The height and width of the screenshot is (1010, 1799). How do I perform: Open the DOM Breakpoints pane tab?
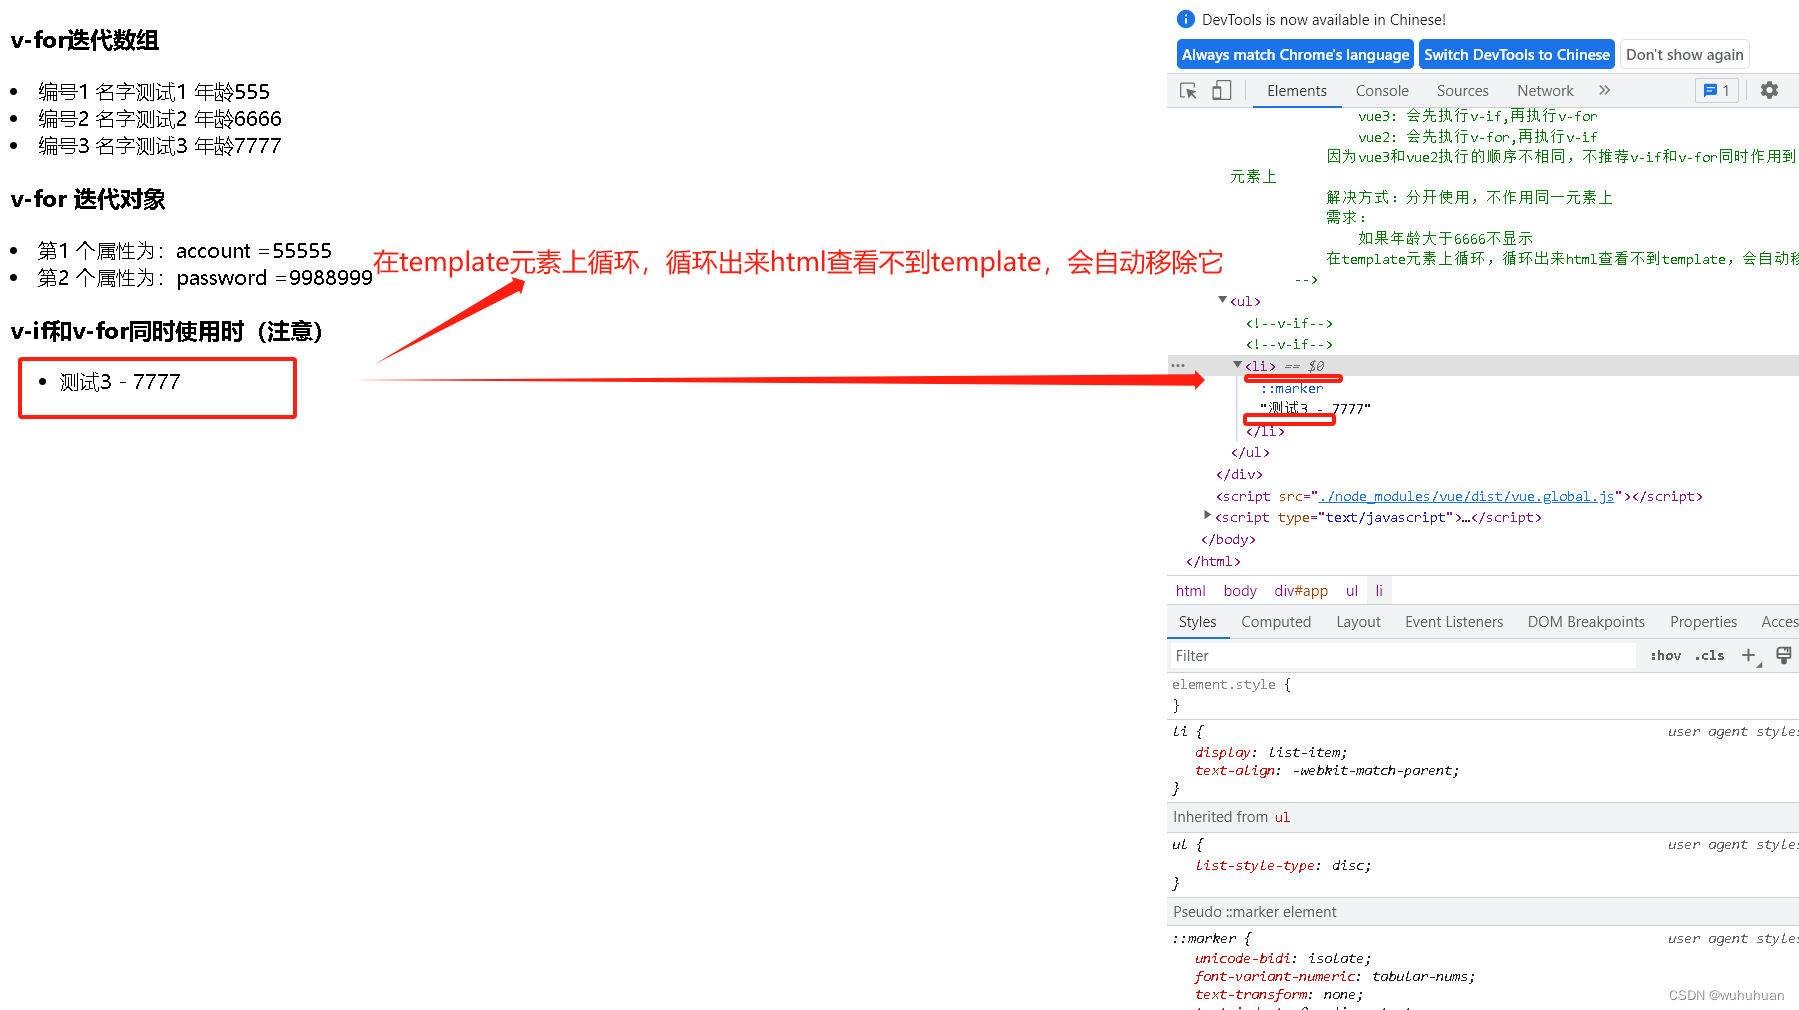coord(1586,621)
